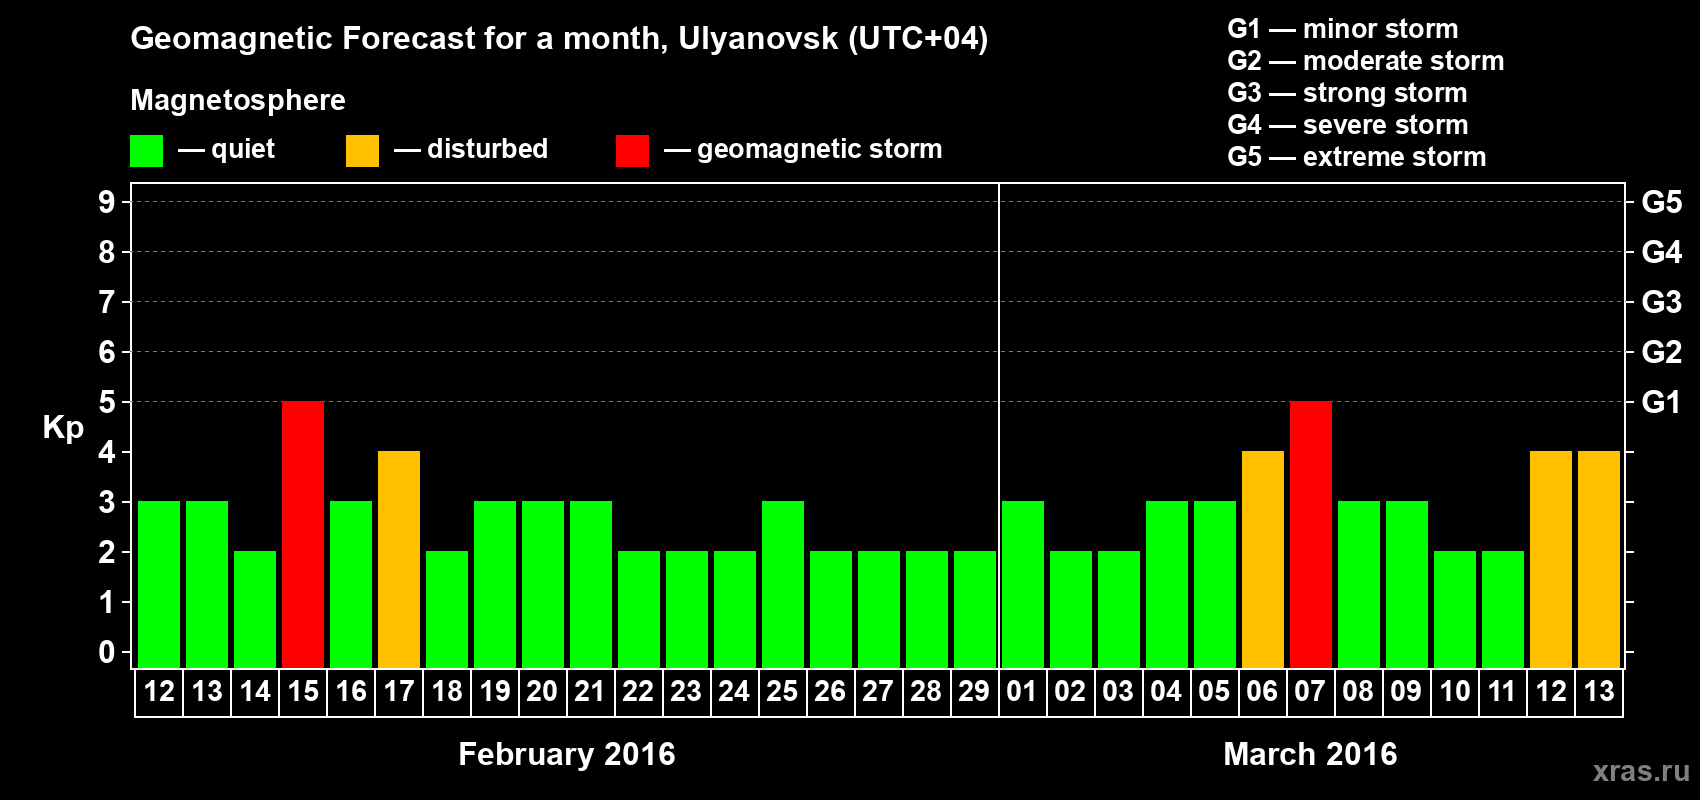Click the Kp axis value 7

click(107, 302)
